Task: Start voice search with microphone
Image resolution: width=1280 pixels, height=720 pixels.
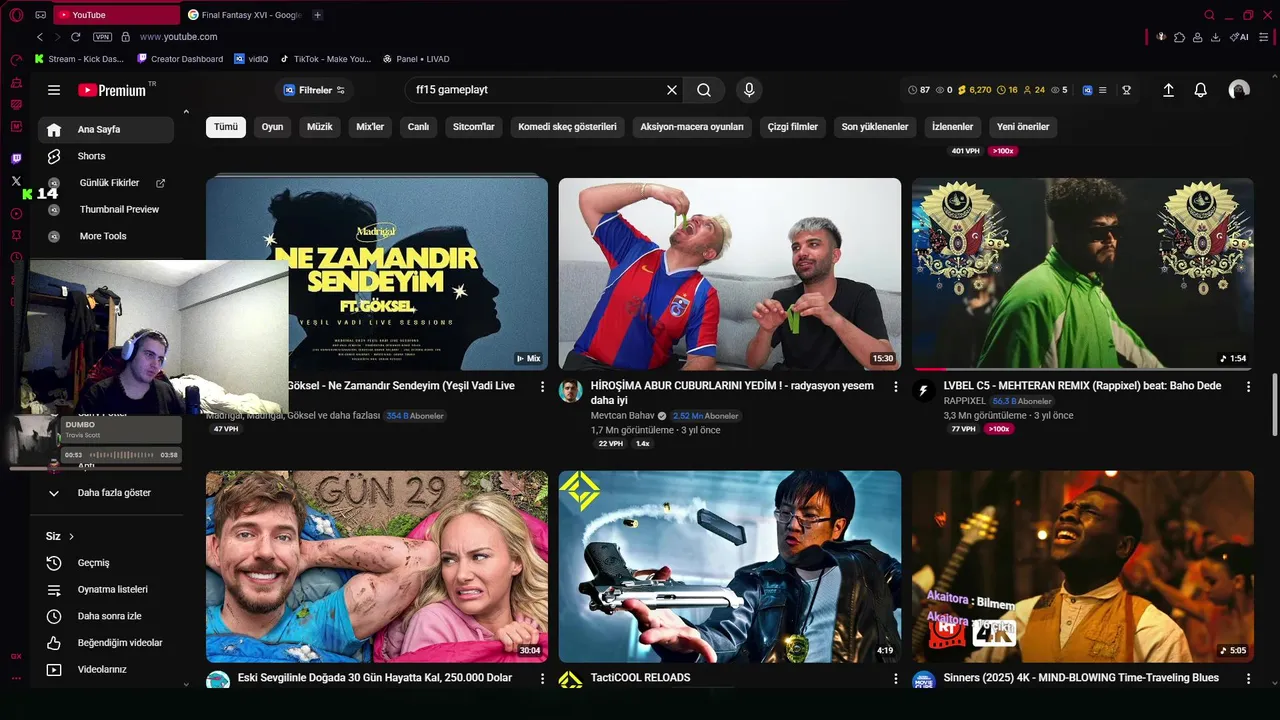Action: click(749, 90)
